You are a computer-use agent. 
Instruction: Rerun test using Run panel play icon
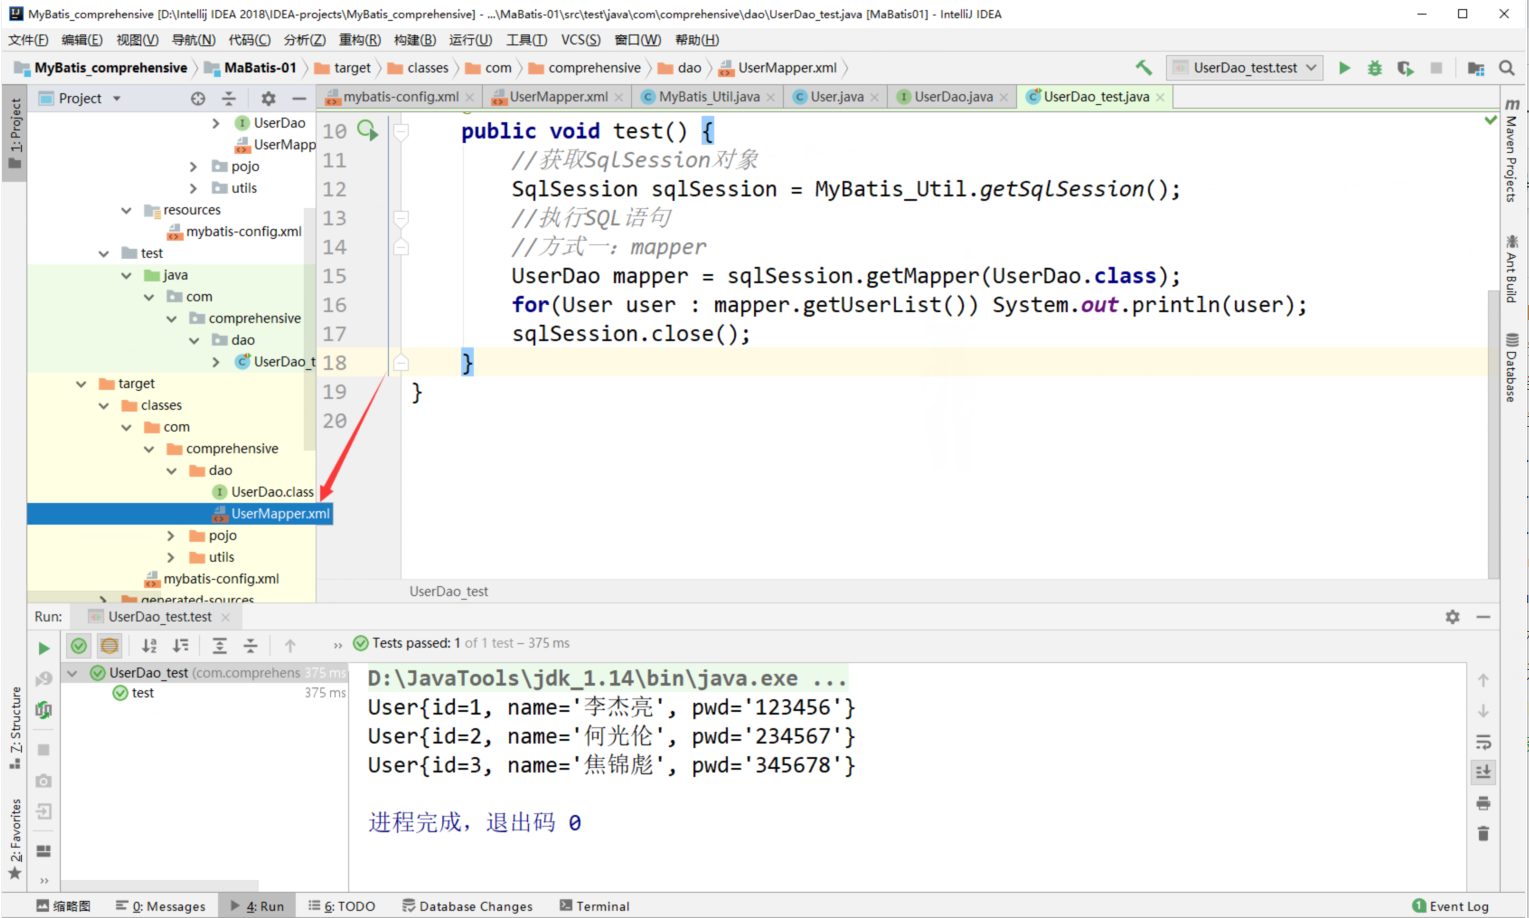point(44,648)
